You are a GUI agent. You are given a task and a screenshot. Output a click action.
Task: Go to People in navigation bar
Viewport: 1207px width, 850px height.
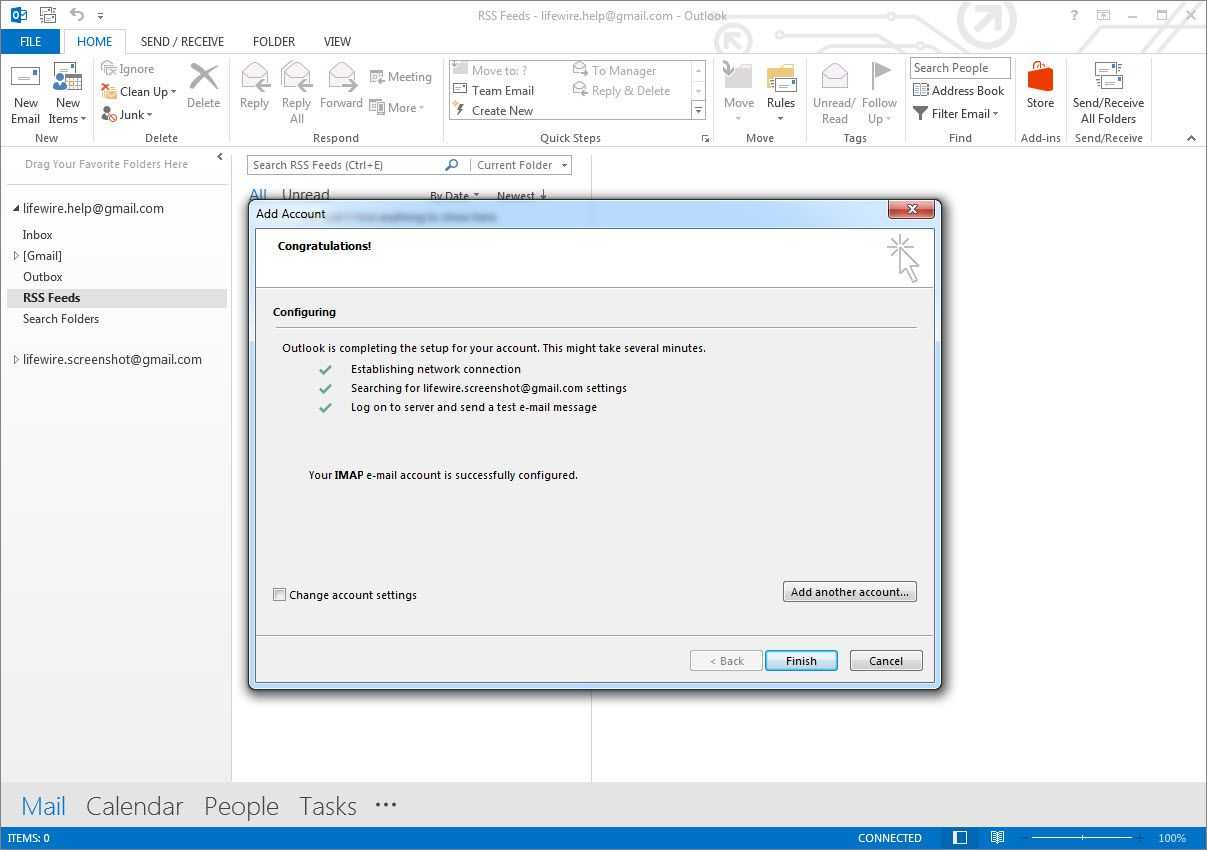pos(242,806)
